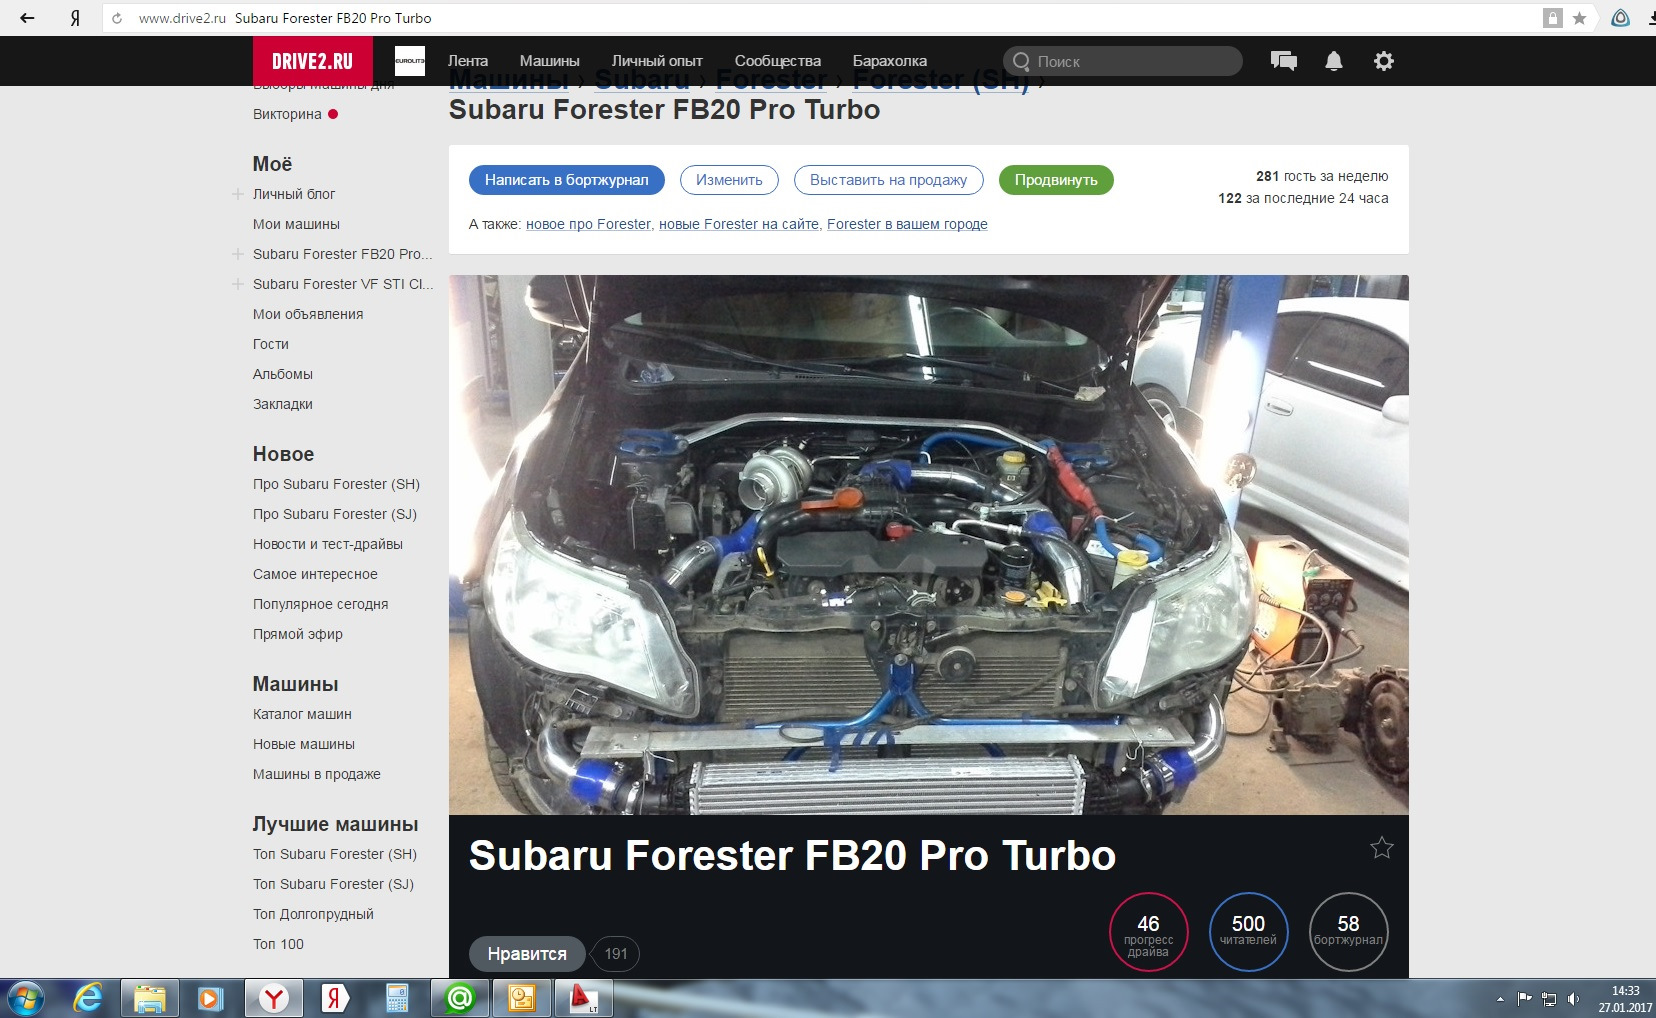Open the Сообщества menu item
1656x1018 pixels.
[x=778, y=61]
